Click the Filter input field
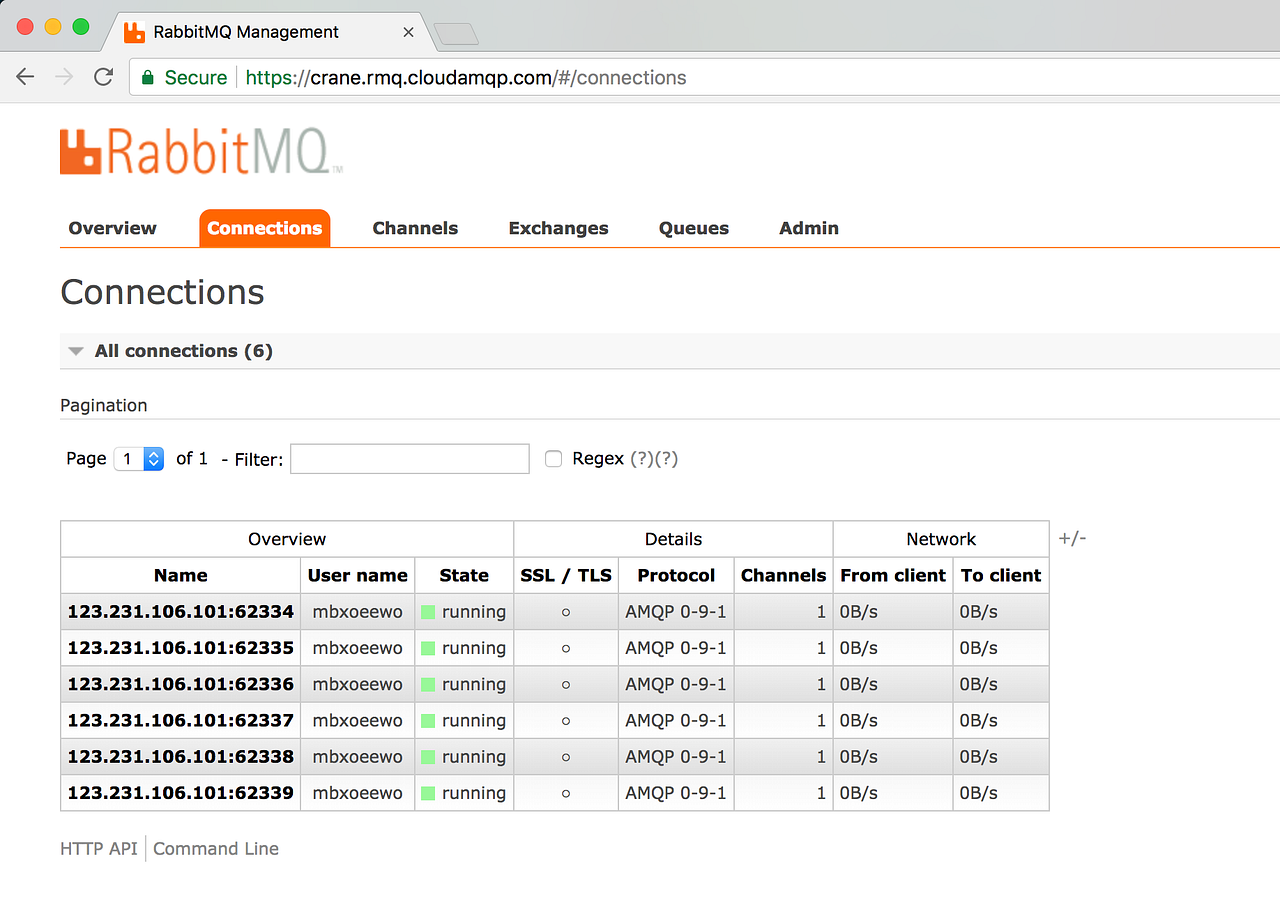 pos(409,458)
